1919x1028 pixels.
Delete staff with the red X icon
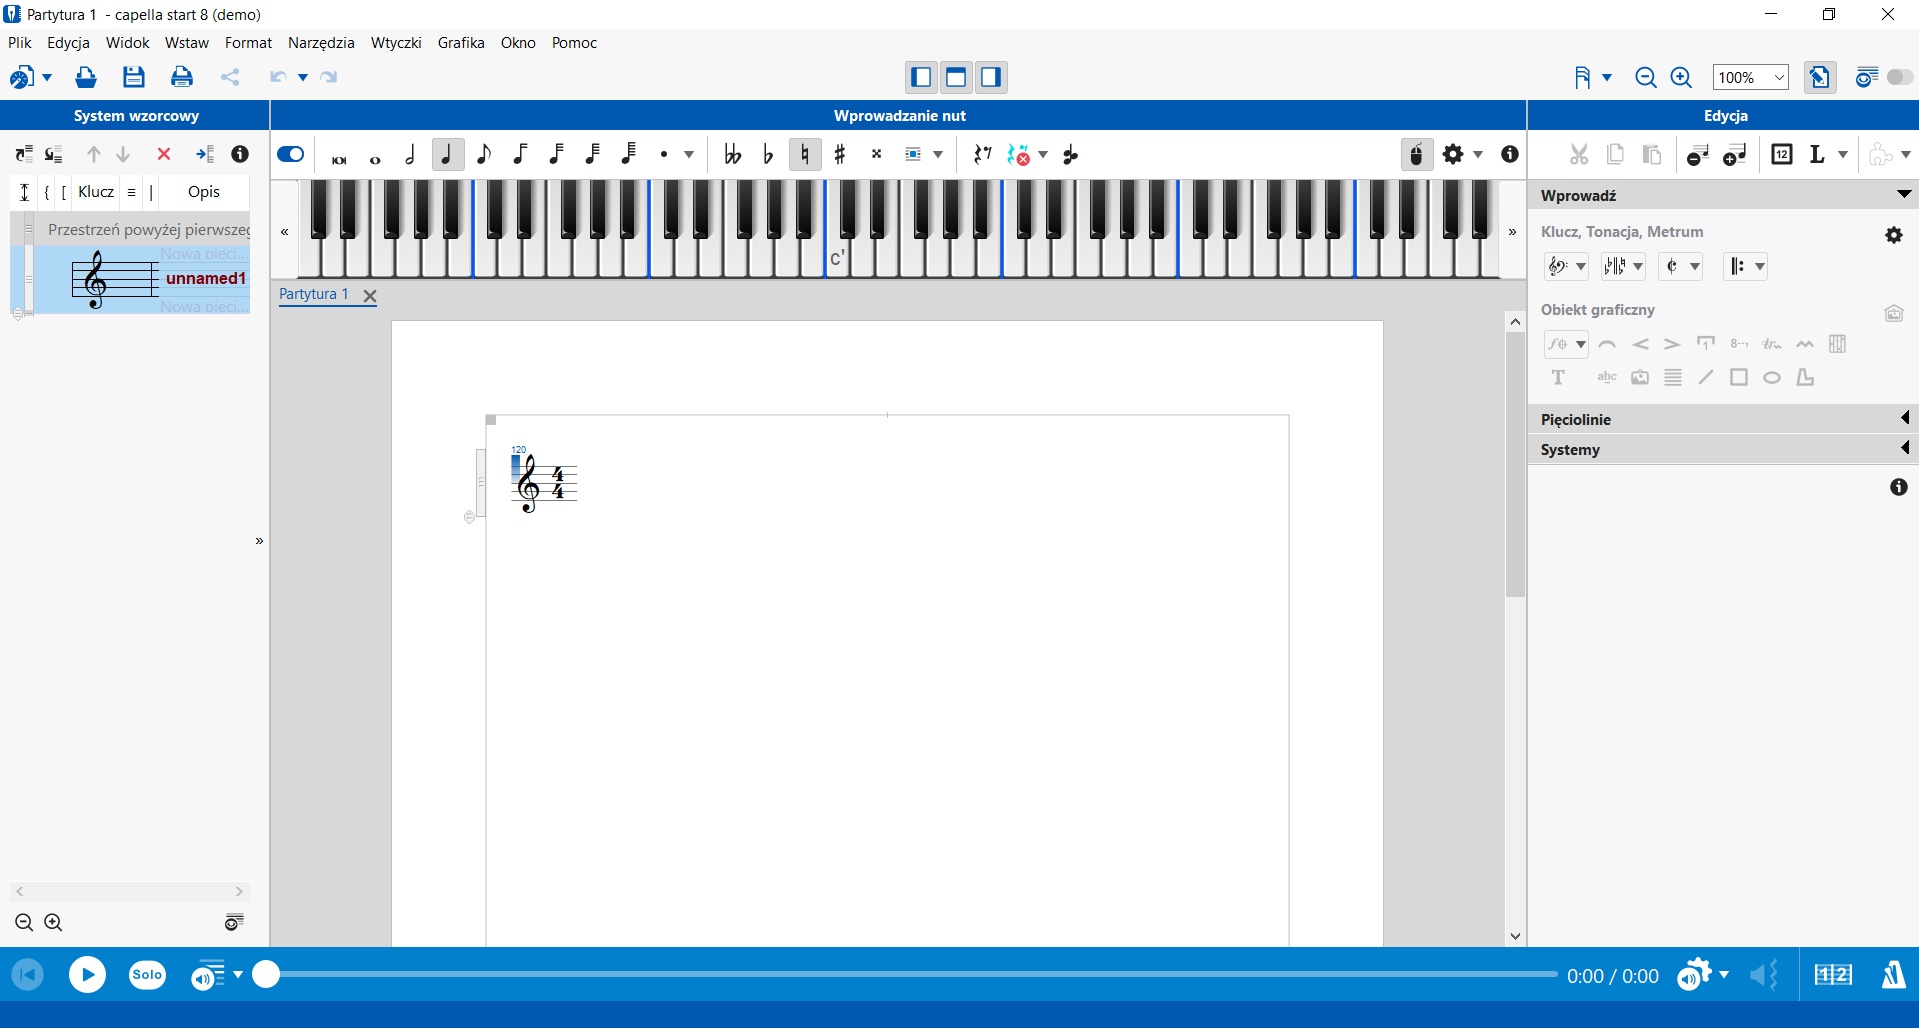(x=164, y=154)
